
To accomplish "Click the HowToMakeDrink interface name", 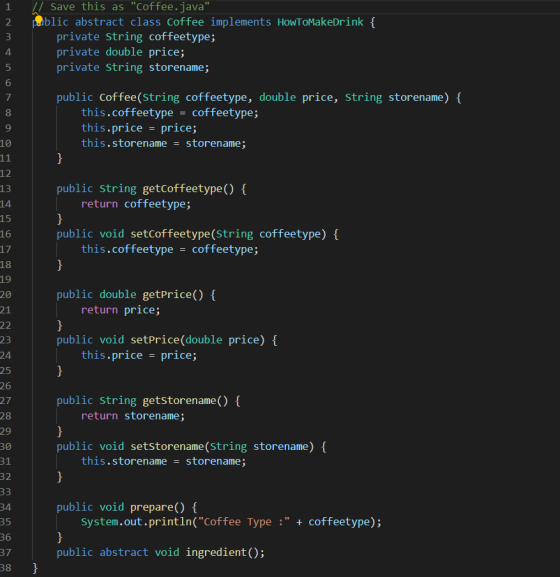I will (x=320, y=22).
